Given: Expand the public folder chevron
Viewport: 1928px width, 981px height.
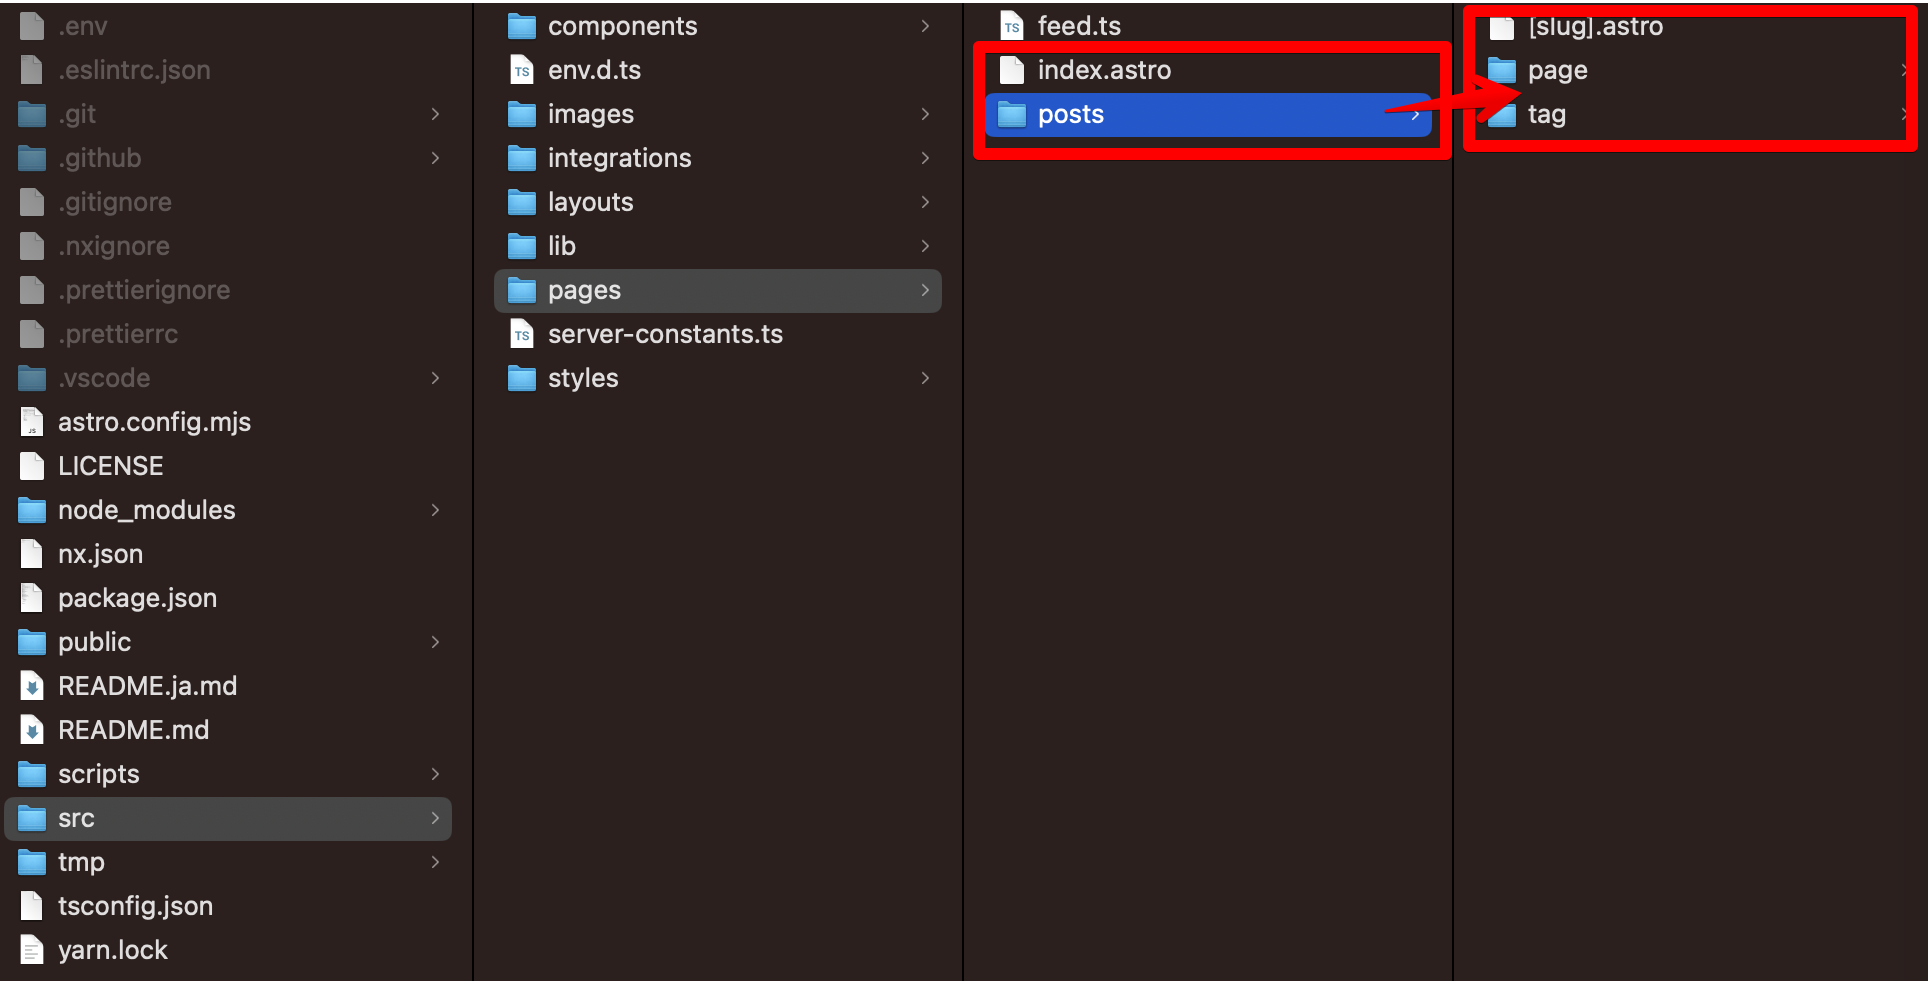Looking at the screenshot, I should pos(435,642).
